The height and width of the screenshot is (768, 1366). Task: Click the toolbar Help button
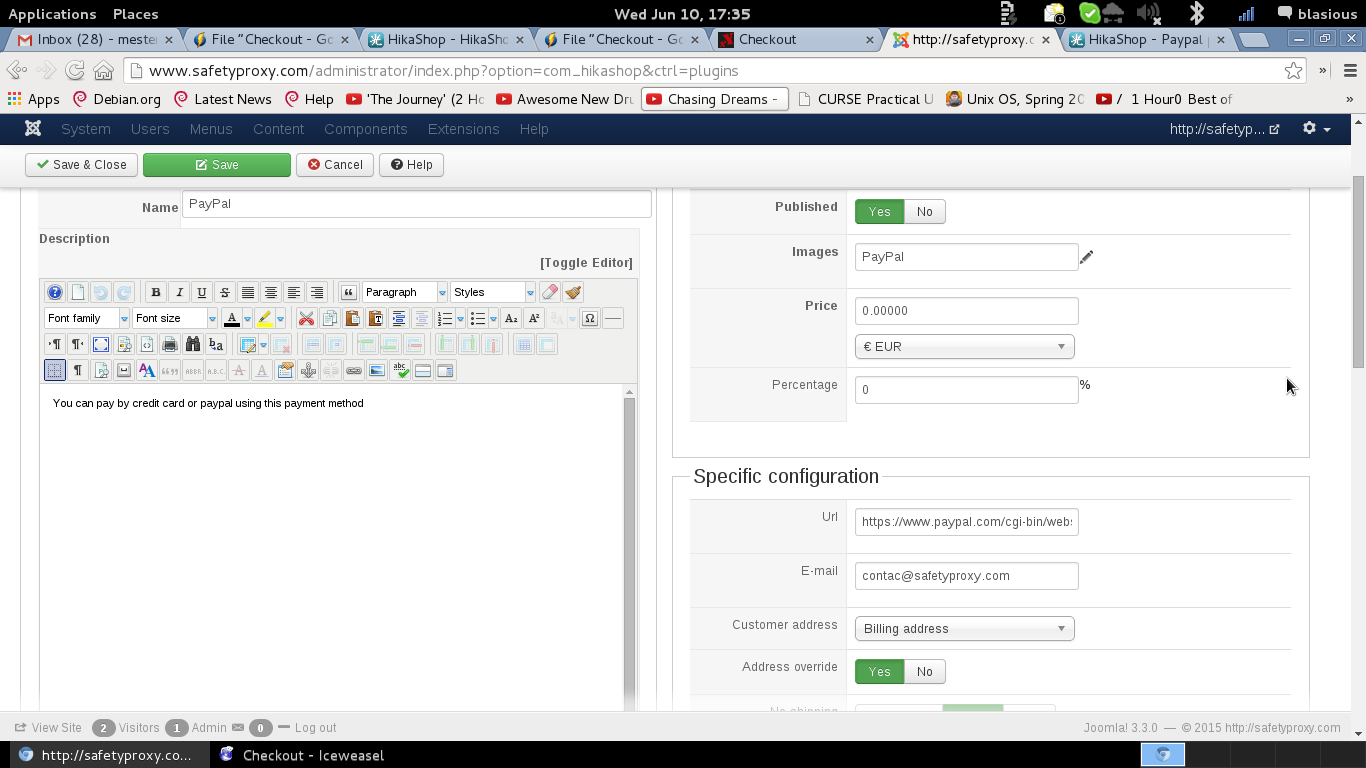411,165
